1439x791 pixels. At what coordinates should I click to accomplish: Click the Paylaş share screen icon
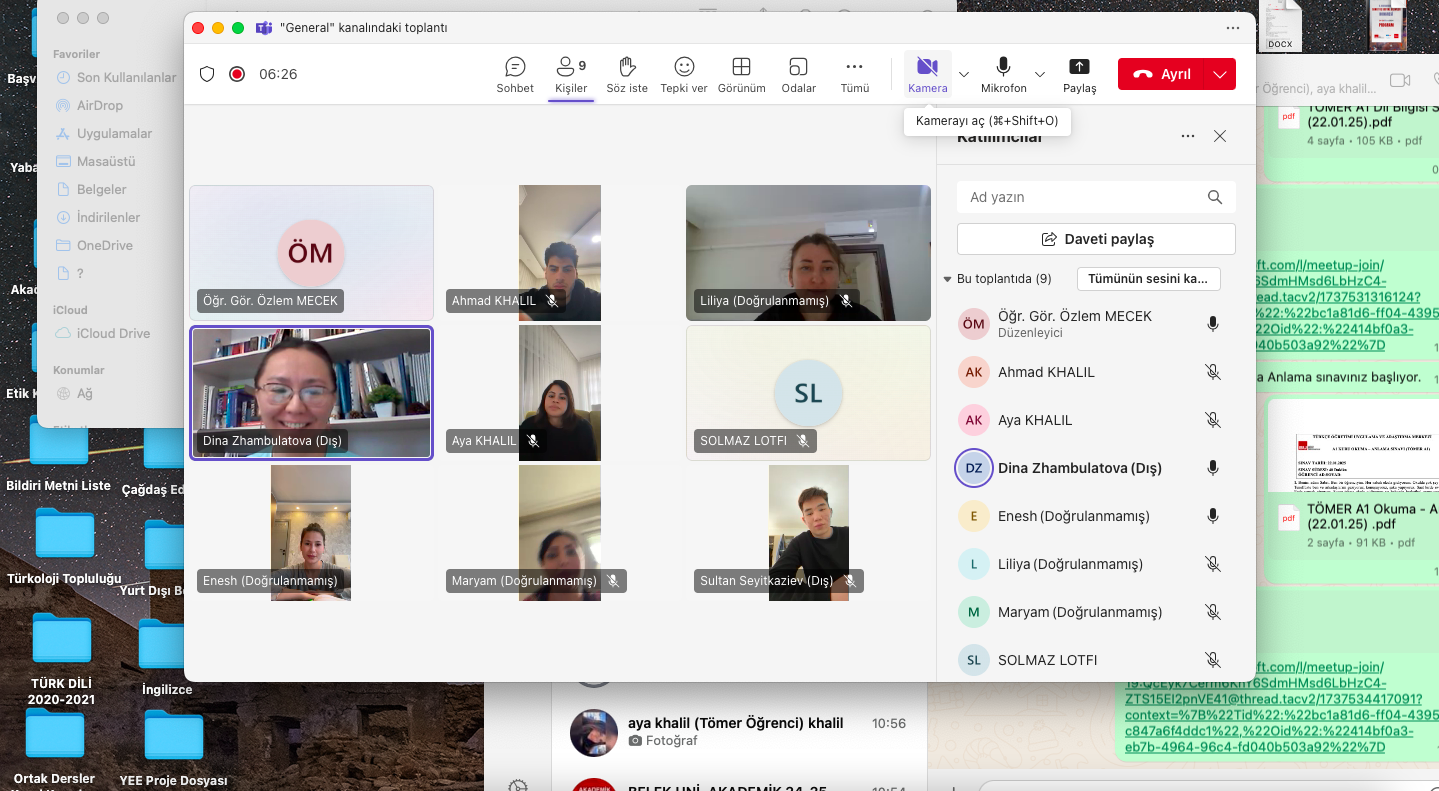1079,74
